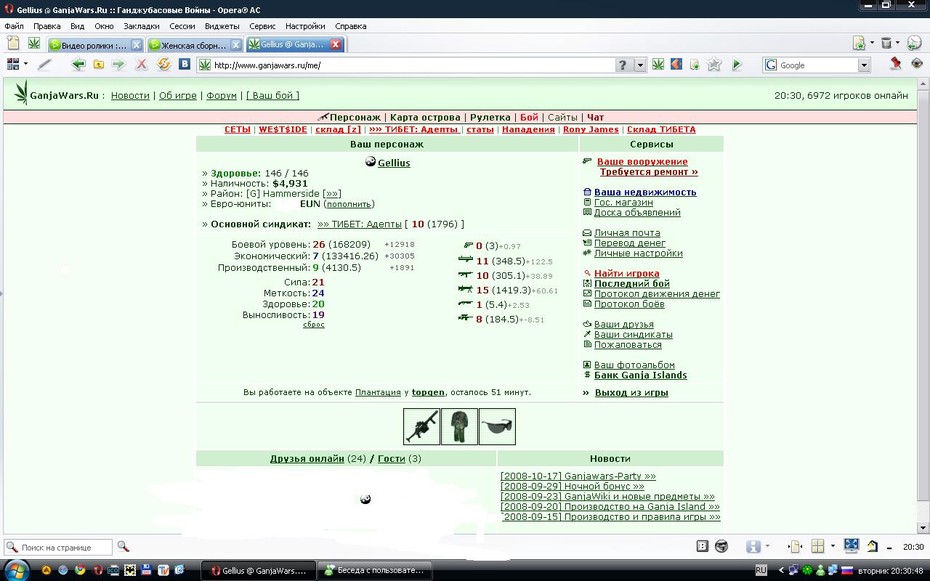The height and width of the screenshot is (581, 930).
Task: Click the clock with green arrow icon
Action: tap(914, 42)
